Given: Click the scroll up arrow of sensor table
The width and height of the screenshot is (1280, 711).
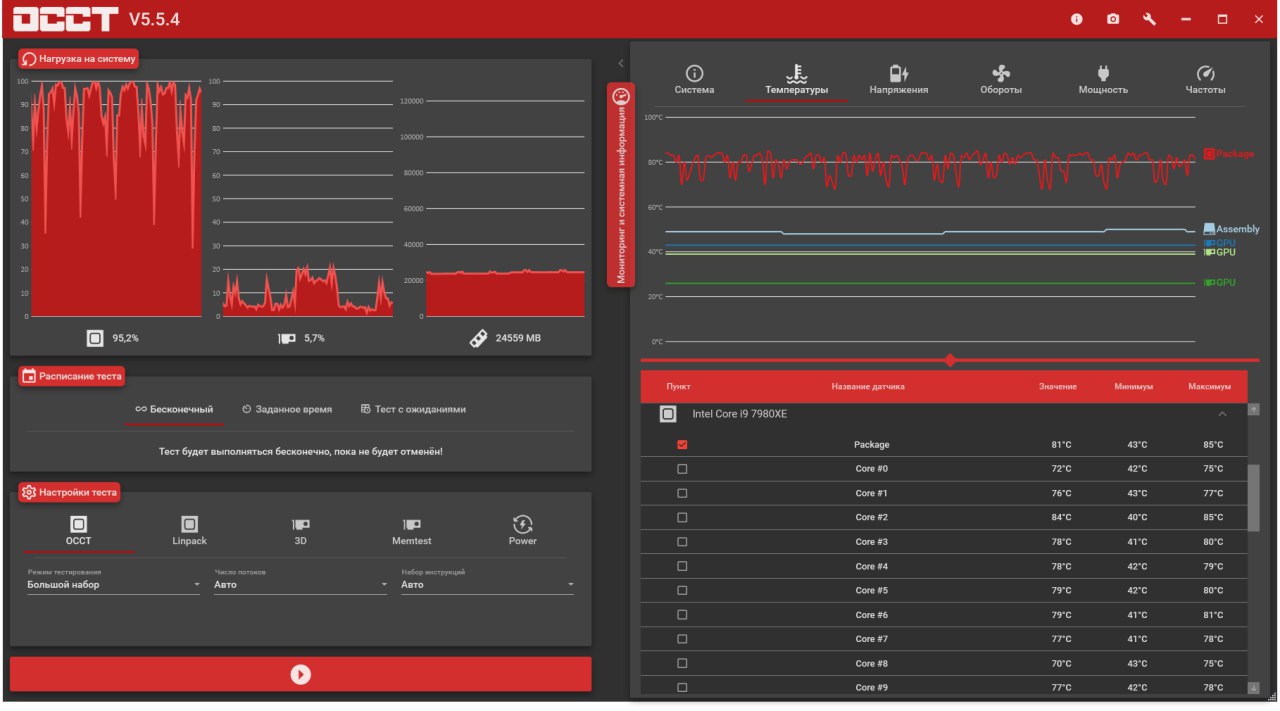Looking at the screenshot, I should (1254, 410).
